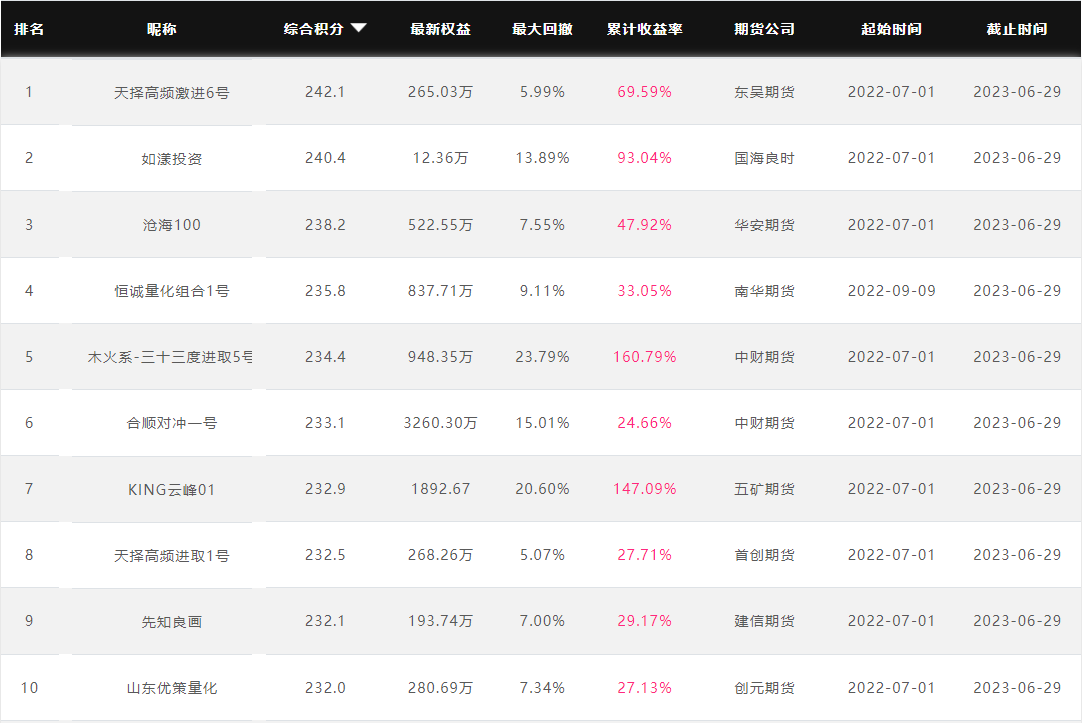The image size is (1082, 723).
Task: Click the 累计收益率 column header
Action: (645, 29)
